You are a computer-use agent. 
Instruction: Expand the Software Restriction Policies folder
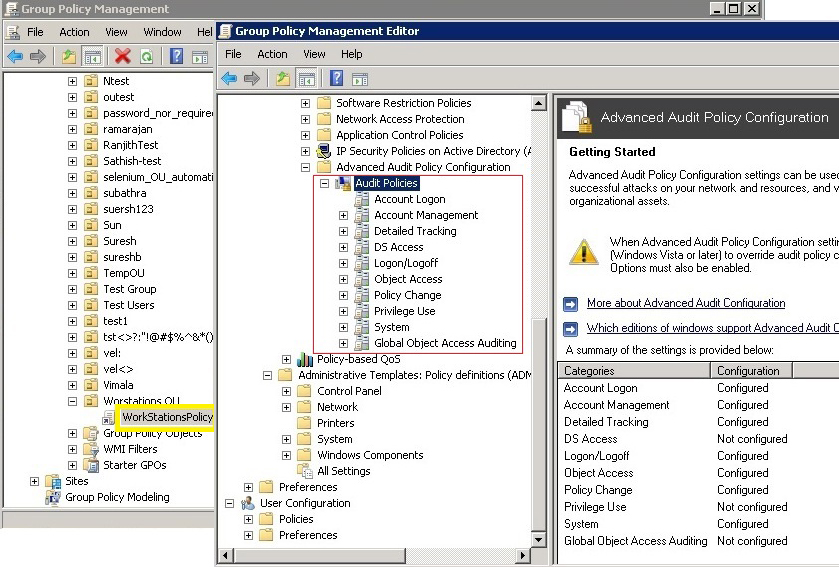point(305,103)
